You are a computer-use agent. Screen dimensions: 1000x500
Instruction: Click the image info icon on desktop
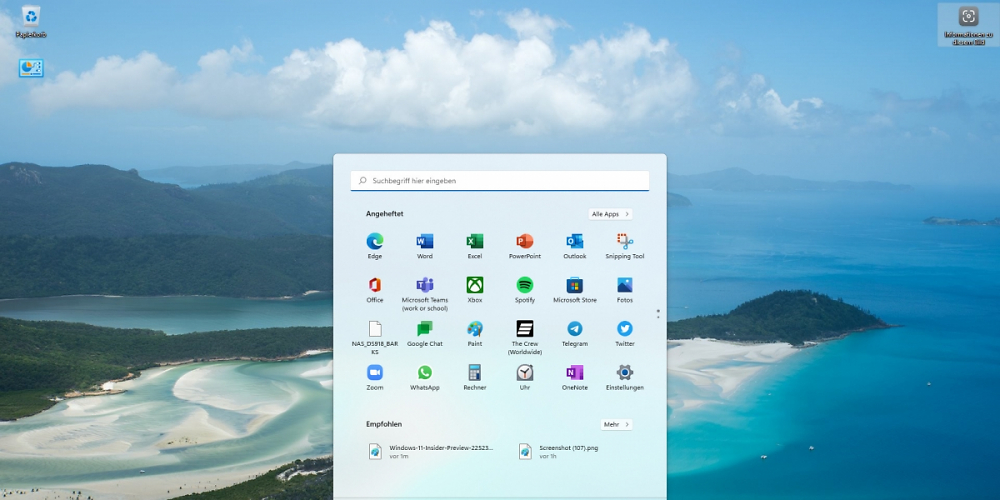tap(968, 24)
